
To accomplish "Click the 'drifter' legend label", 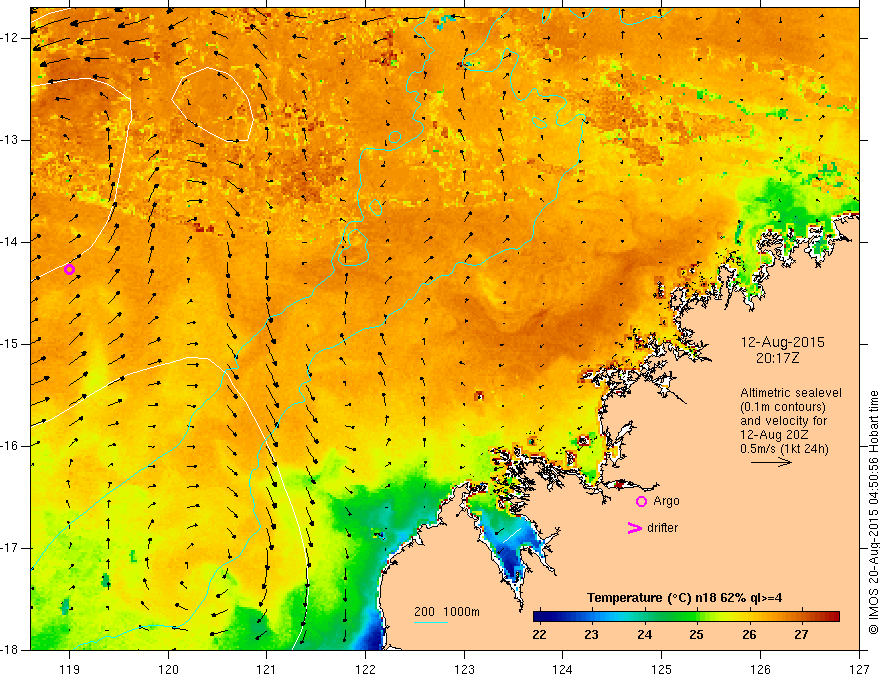I will tap(662, 528).
